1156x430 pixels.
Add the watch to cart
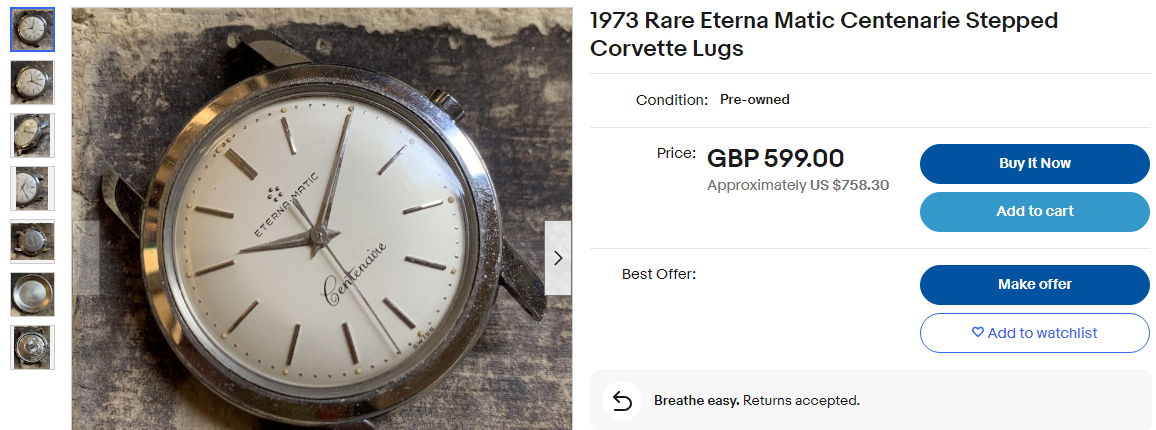(1034, 211)
